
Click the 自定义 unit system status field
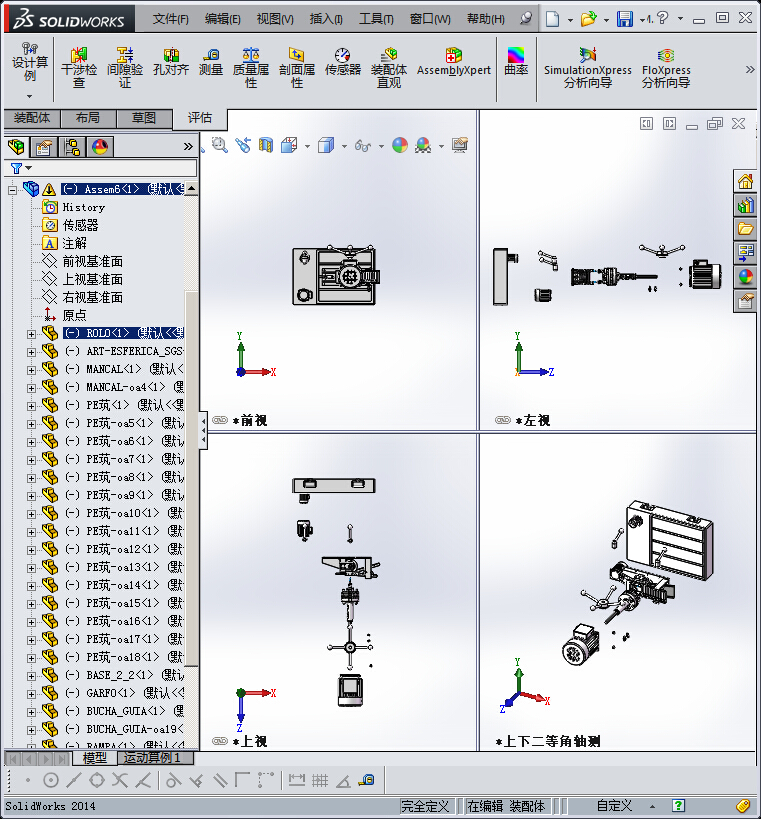(x=614, y=806)
